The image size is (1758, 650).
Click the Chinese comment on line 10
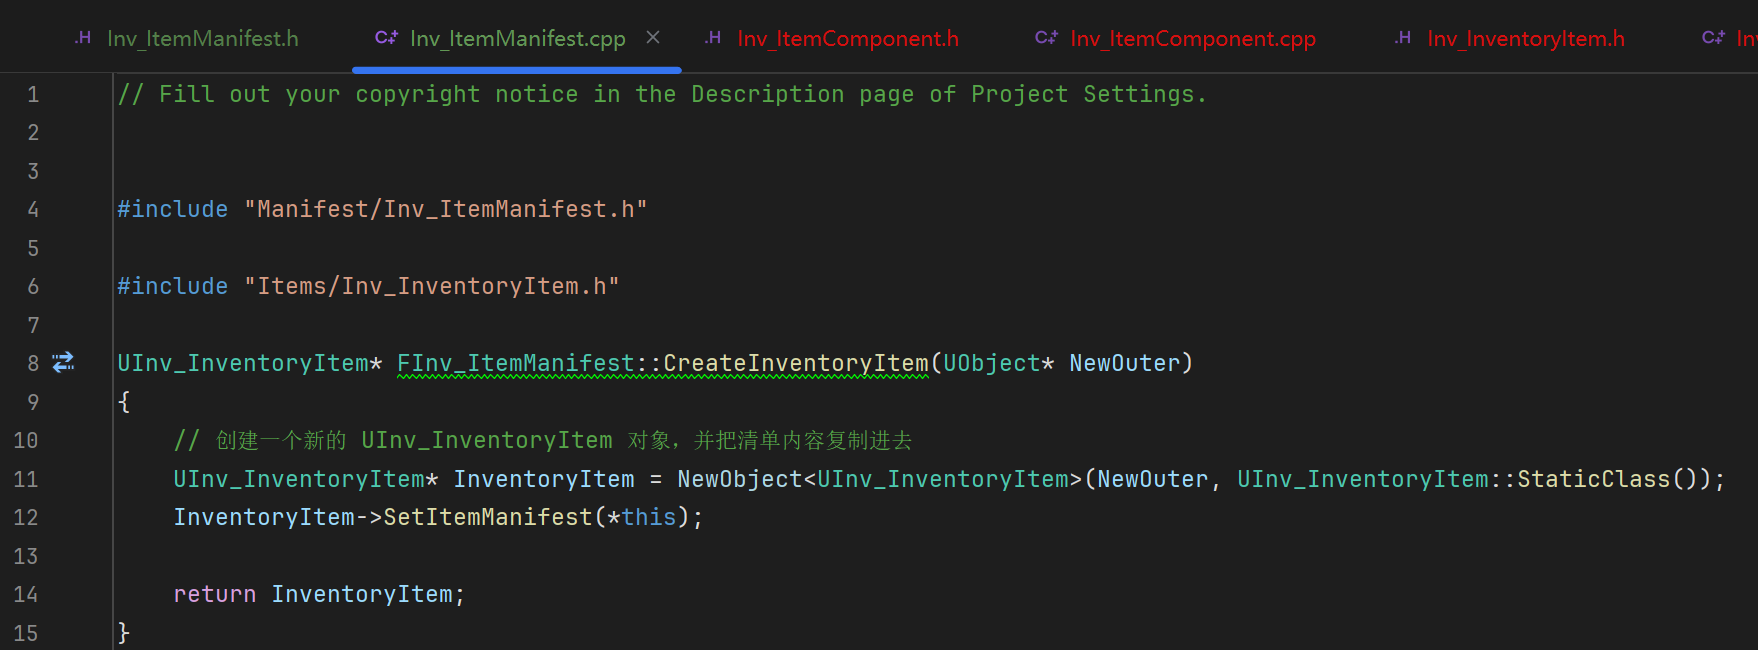click(x=543, y=440)
